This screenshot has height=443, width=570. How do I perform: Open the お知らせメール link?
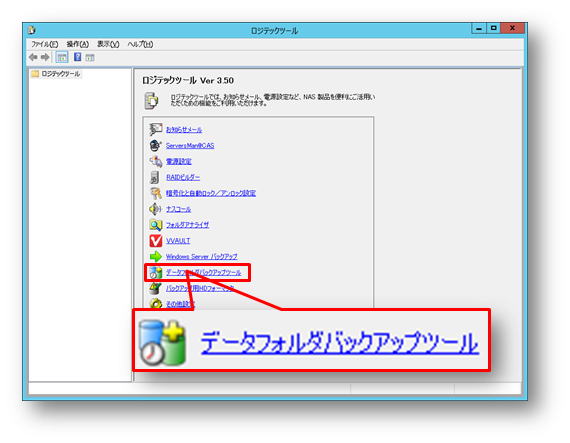(x=184, y=130)
